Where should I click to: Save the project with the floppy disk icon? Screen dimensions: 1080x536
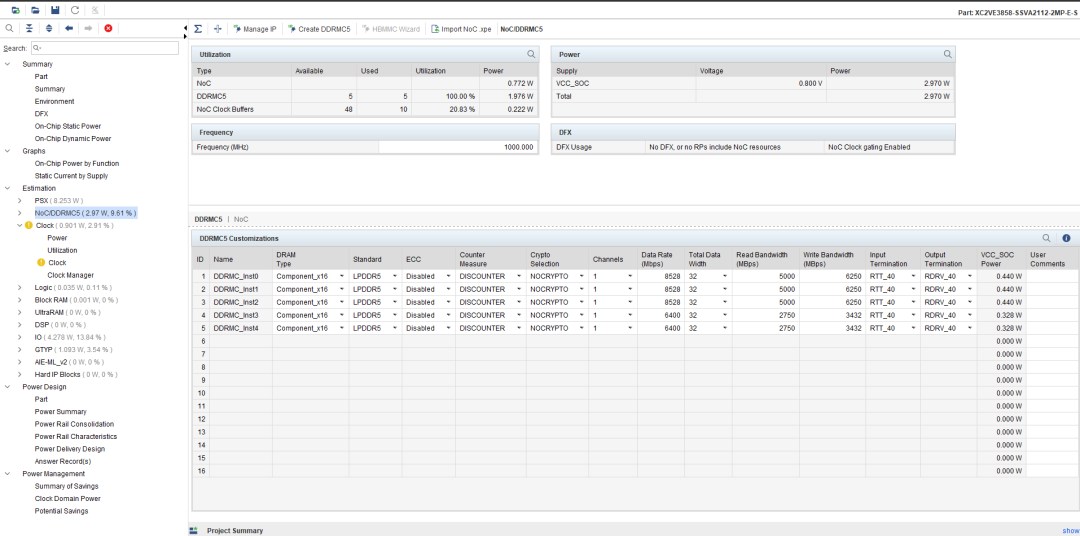(x=55, y=10)
